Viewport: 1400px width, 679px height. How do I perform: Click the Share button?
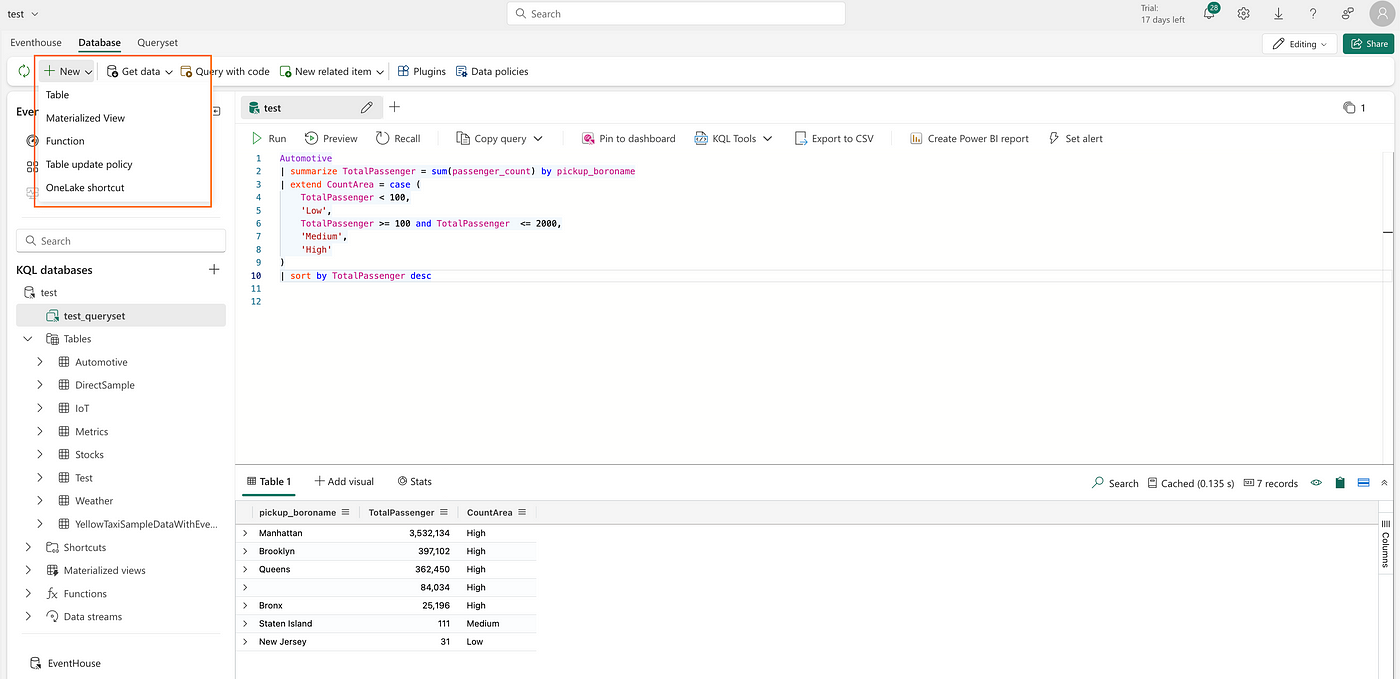1368,44
